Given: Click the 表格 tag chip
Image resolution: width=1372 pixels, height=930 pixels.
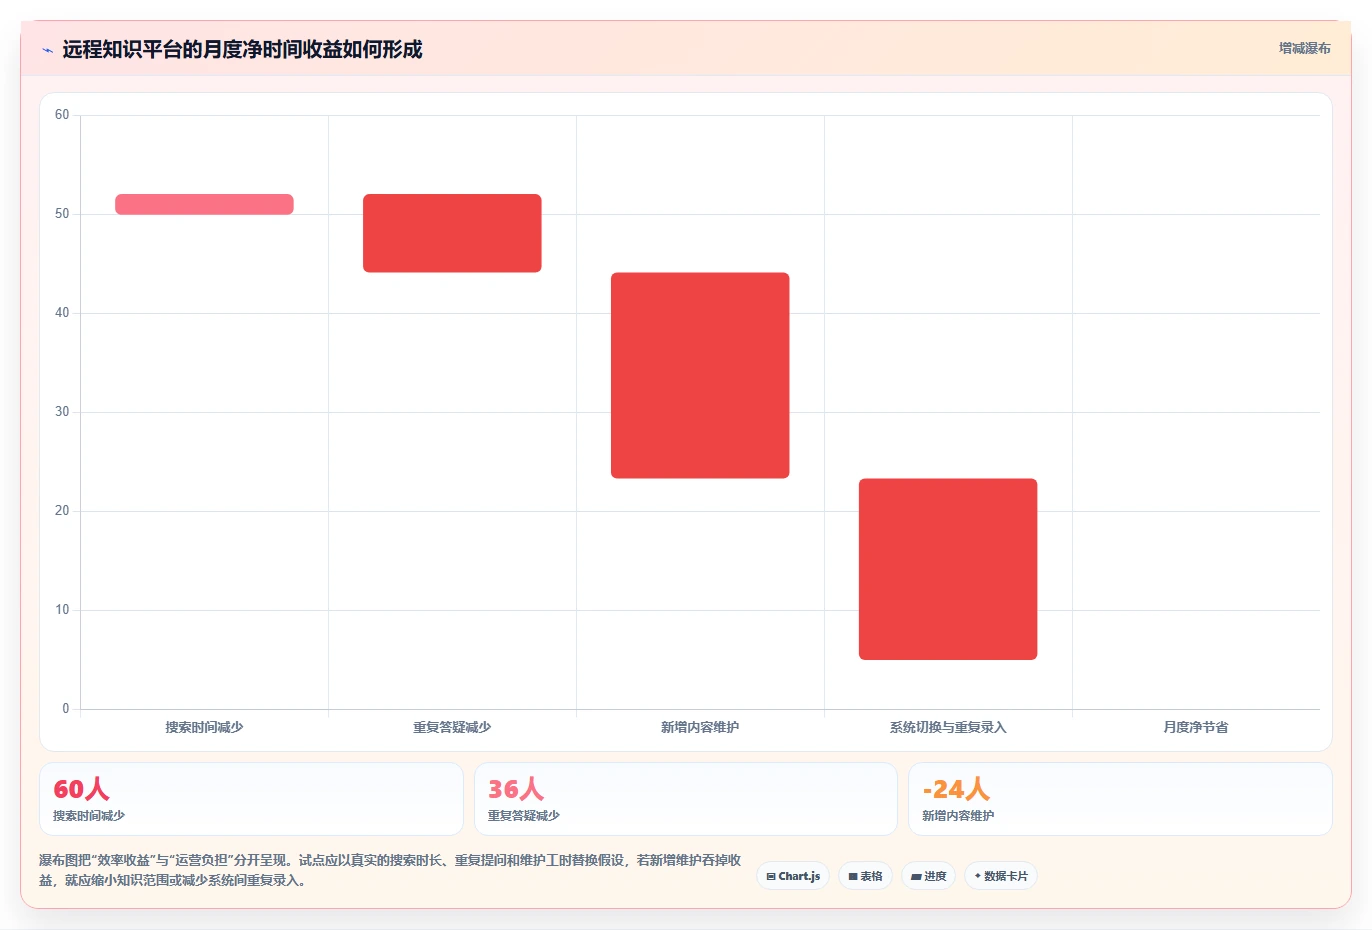Looking at the screenshot, I should tap(866, 876).
